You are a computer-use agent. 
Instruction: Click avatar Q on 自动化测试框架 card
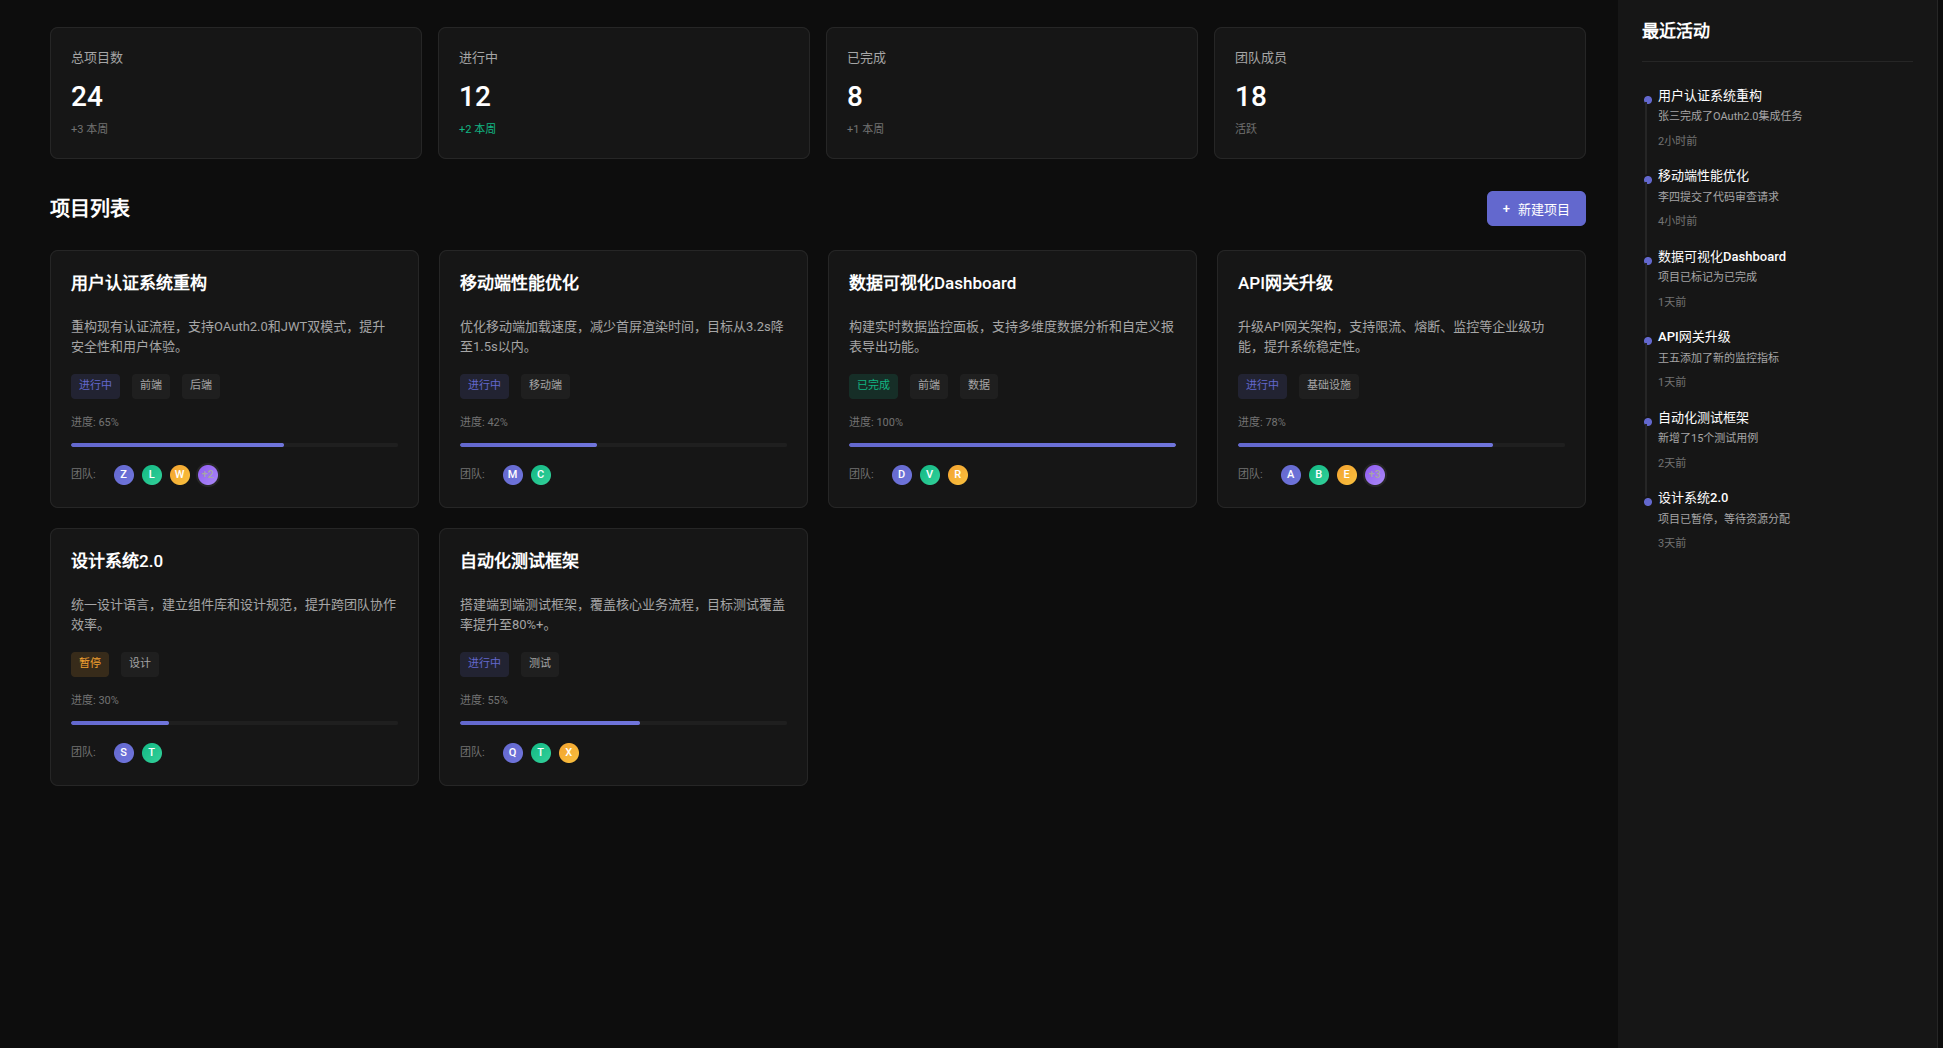(513, 753)
